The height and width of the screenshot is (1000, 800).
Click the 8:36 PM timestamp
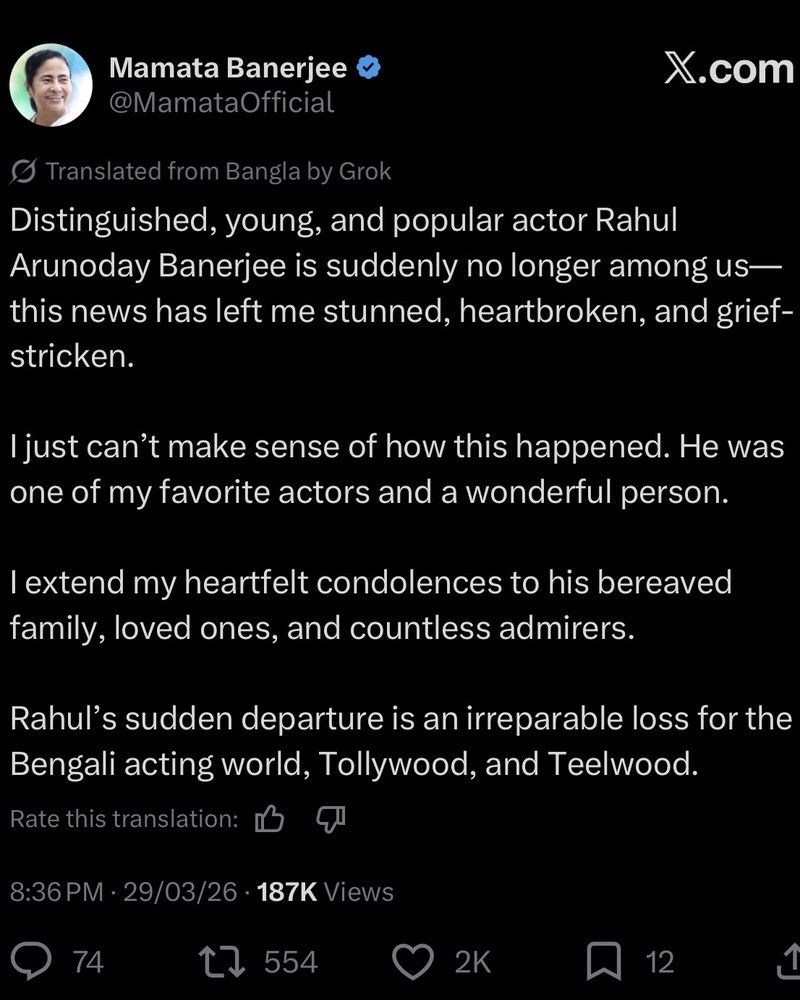click(56, 892)
